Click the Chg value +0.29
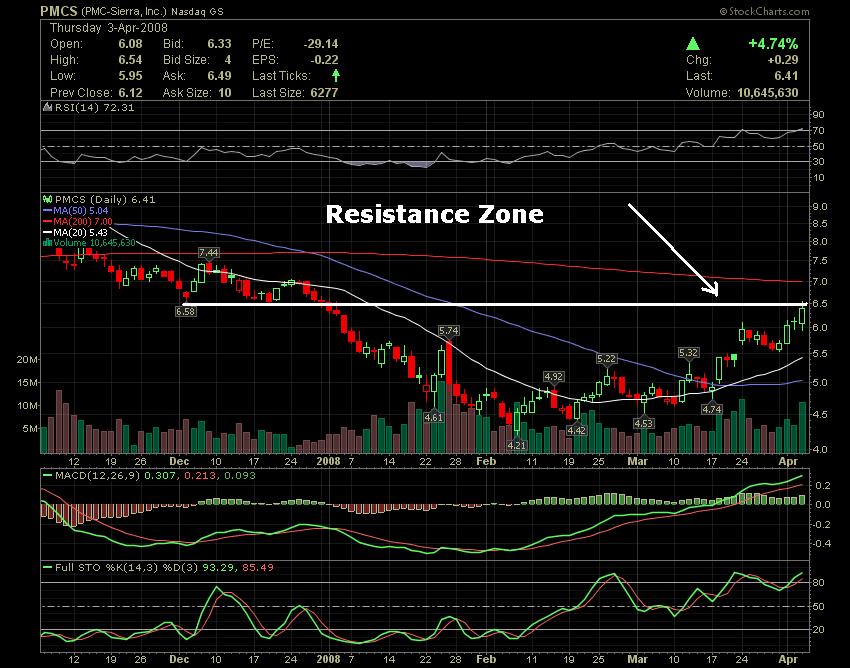Image resolution: width=850 pixels, height=668 pixels. click(783, 60)
